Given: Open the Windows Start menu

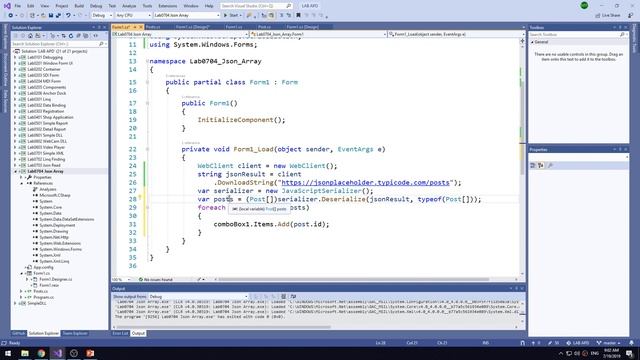Looking at the screenshot, I should [8, 353].
